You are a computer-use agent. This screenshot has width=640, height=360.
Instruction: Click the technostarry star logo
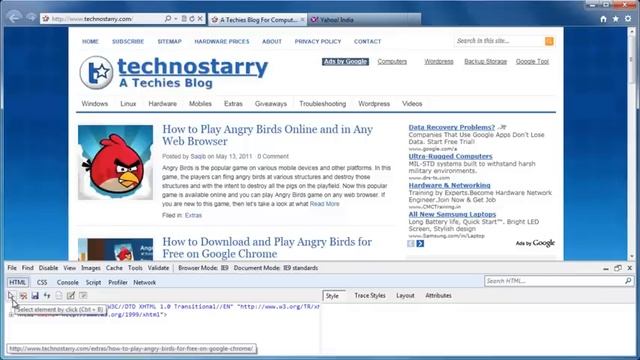click(96, 73)
